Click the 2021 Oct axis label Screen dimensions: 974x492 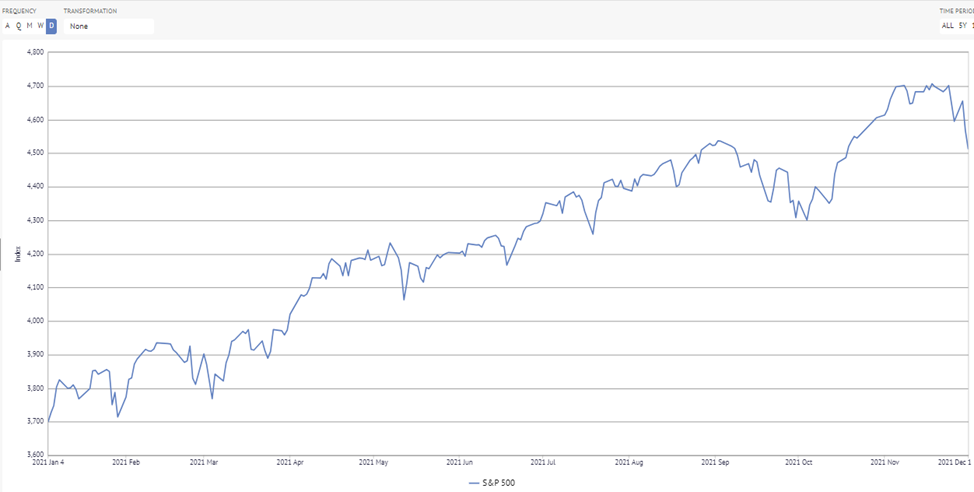point(799,463)
